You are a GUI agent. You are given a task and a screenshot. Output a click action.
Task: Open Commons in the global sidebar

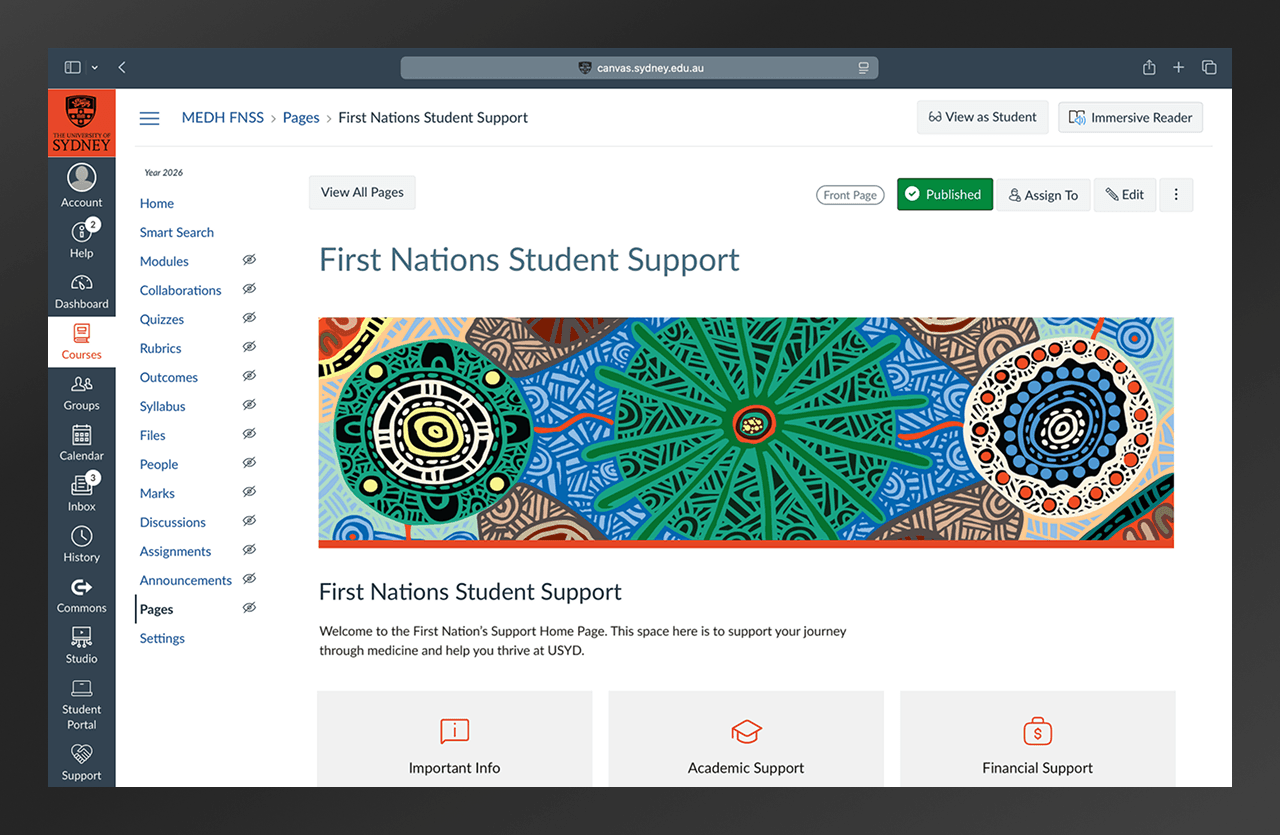click(81, 596)
